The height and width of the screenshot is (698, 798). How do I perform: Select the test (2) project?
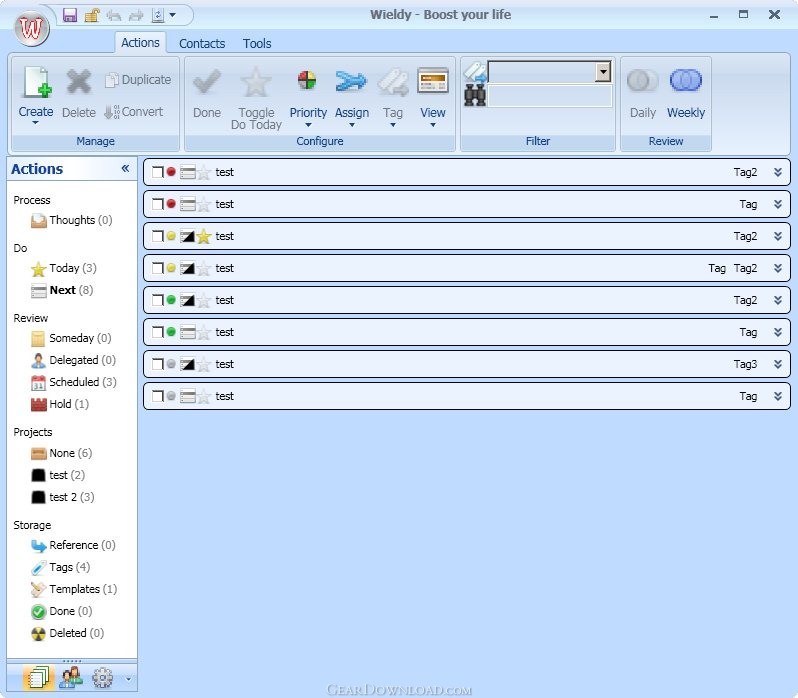58,475
